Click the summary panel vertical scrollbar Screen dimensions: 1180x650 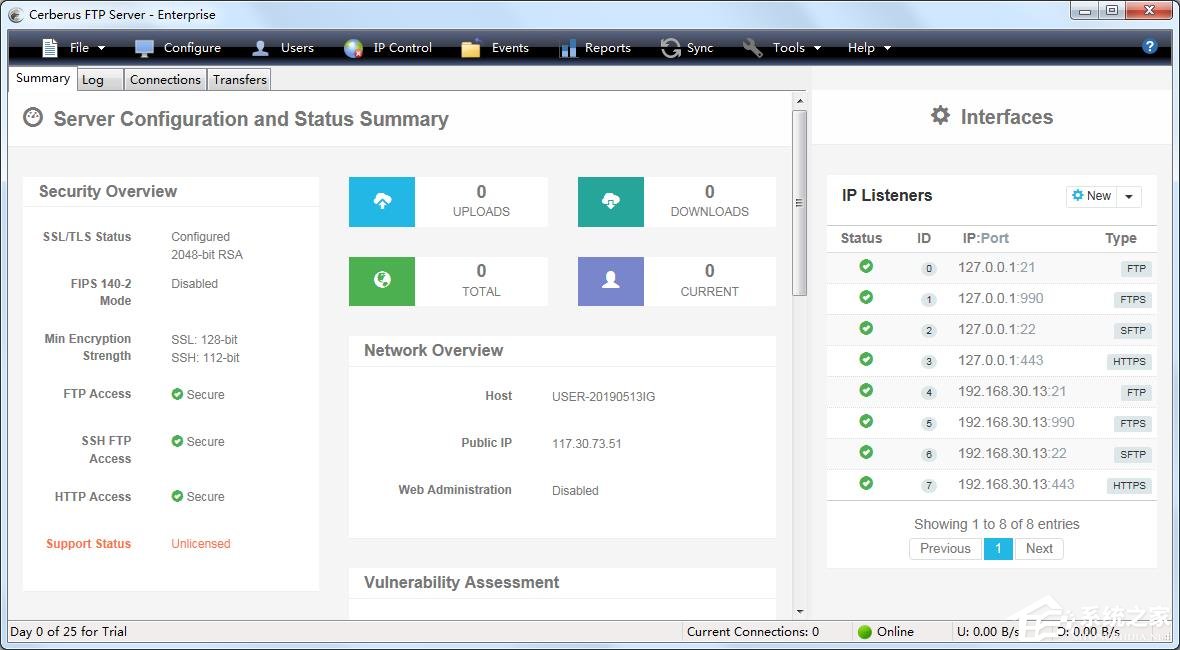point(799,202)
